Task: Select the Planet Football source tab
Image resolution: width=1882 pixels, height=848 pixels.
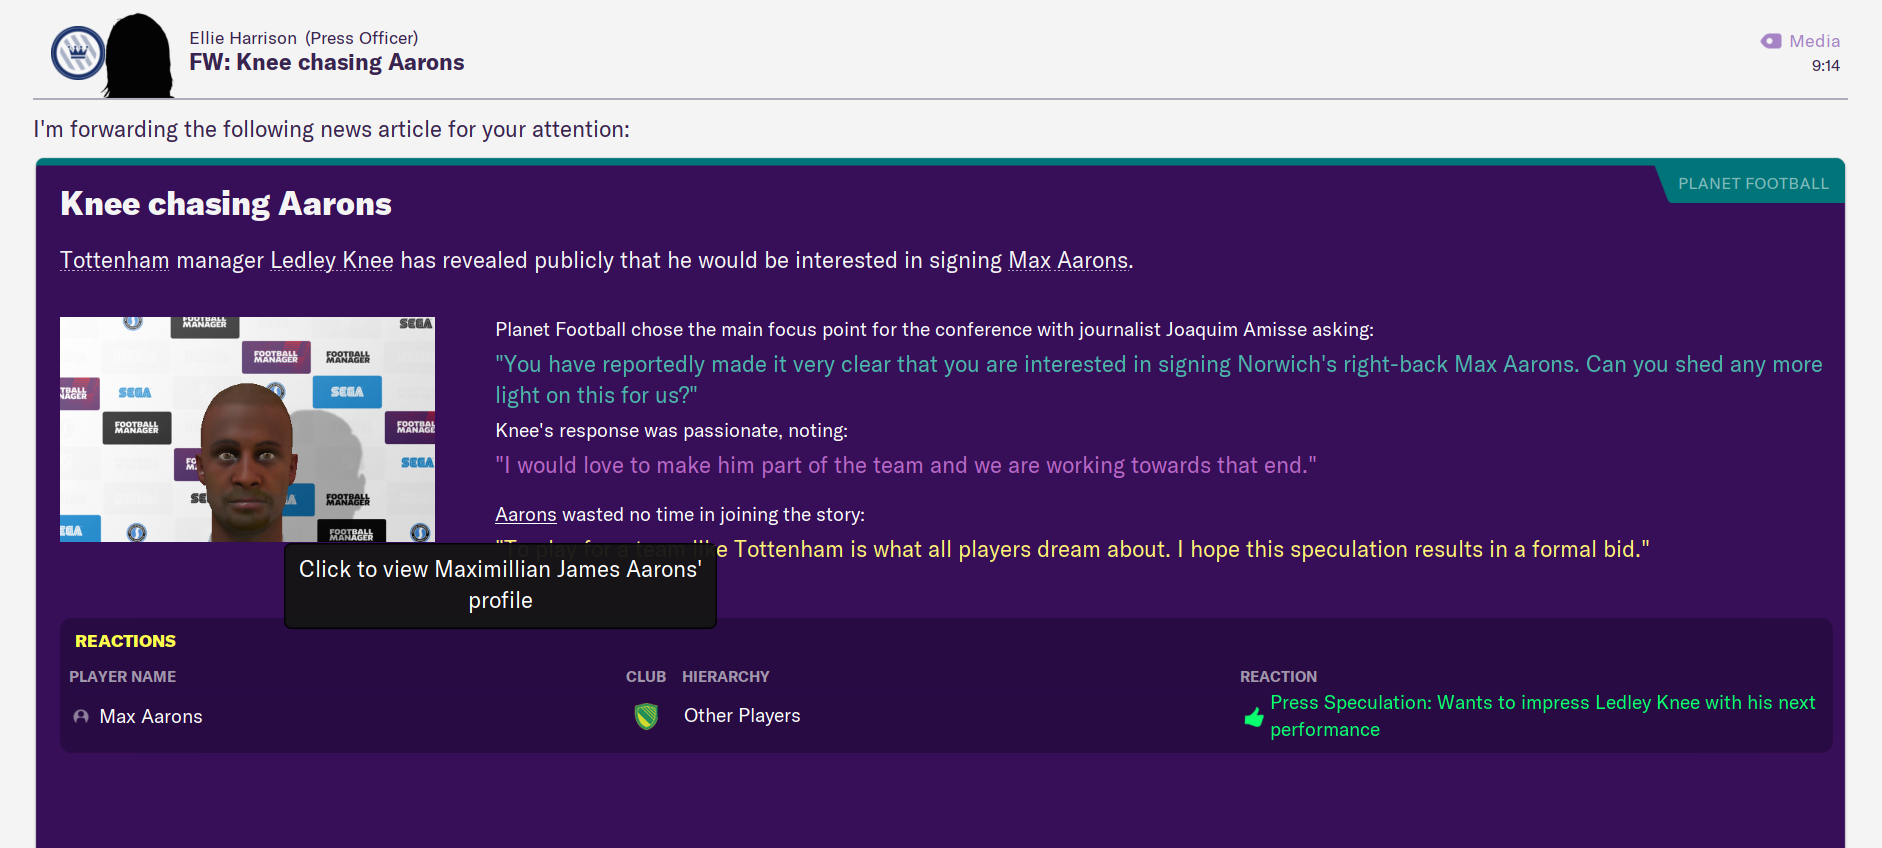Action: click(x=1752, y=184)
